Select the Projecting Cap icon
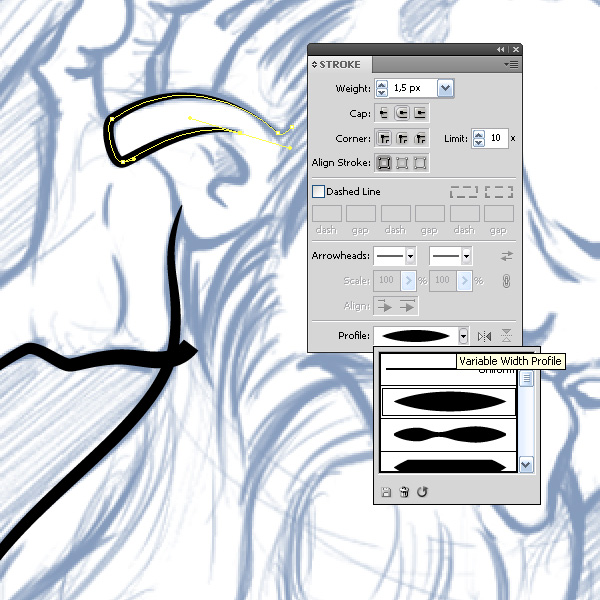 [x=420, y=113]
